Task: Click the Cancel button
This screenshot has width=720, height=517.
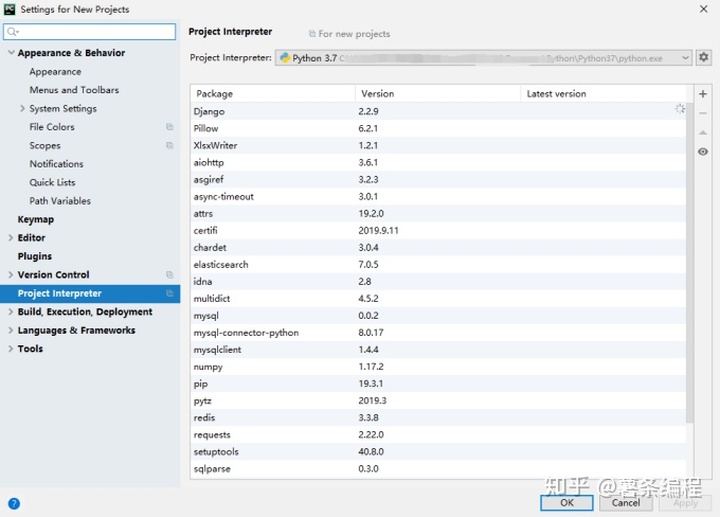Action: (625, 502)
